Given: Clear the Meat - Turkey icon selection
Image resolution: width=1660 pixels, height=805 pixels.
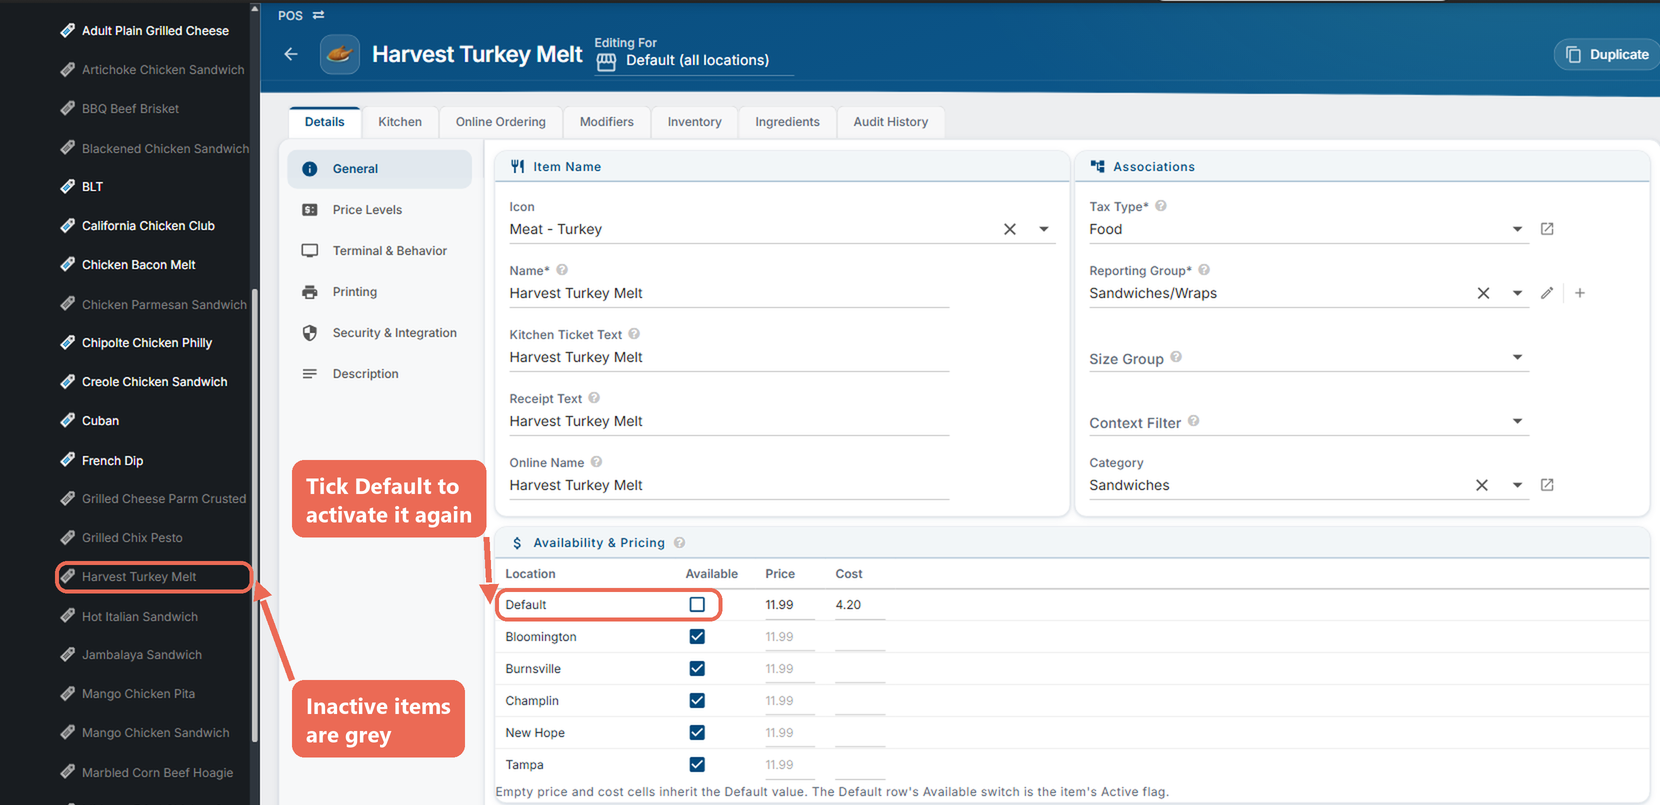Looking at the screenshot, I should tap(1010, 229).
